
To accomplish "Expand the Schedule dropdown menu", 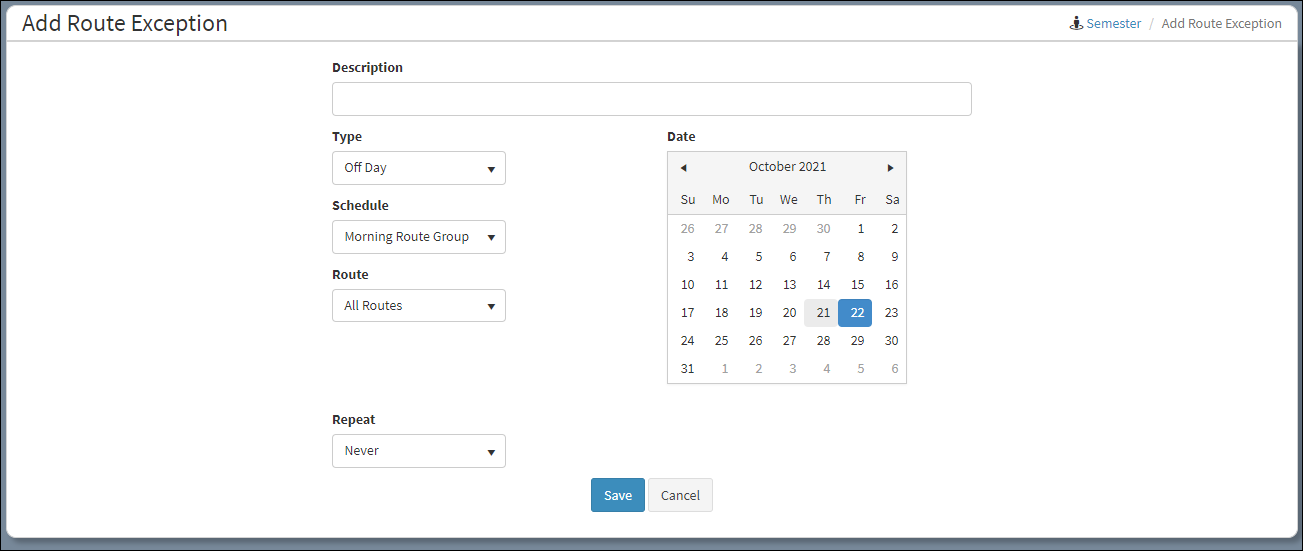I will coord(418,237).
